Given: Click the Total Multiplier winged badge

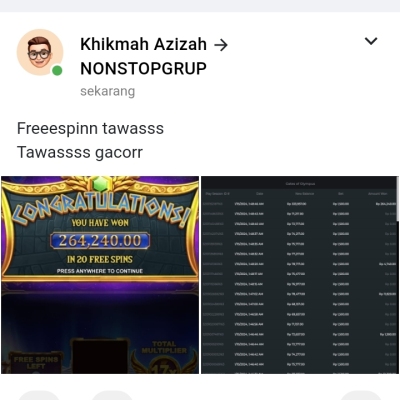Looking at the screenshot, I should 164,359.
